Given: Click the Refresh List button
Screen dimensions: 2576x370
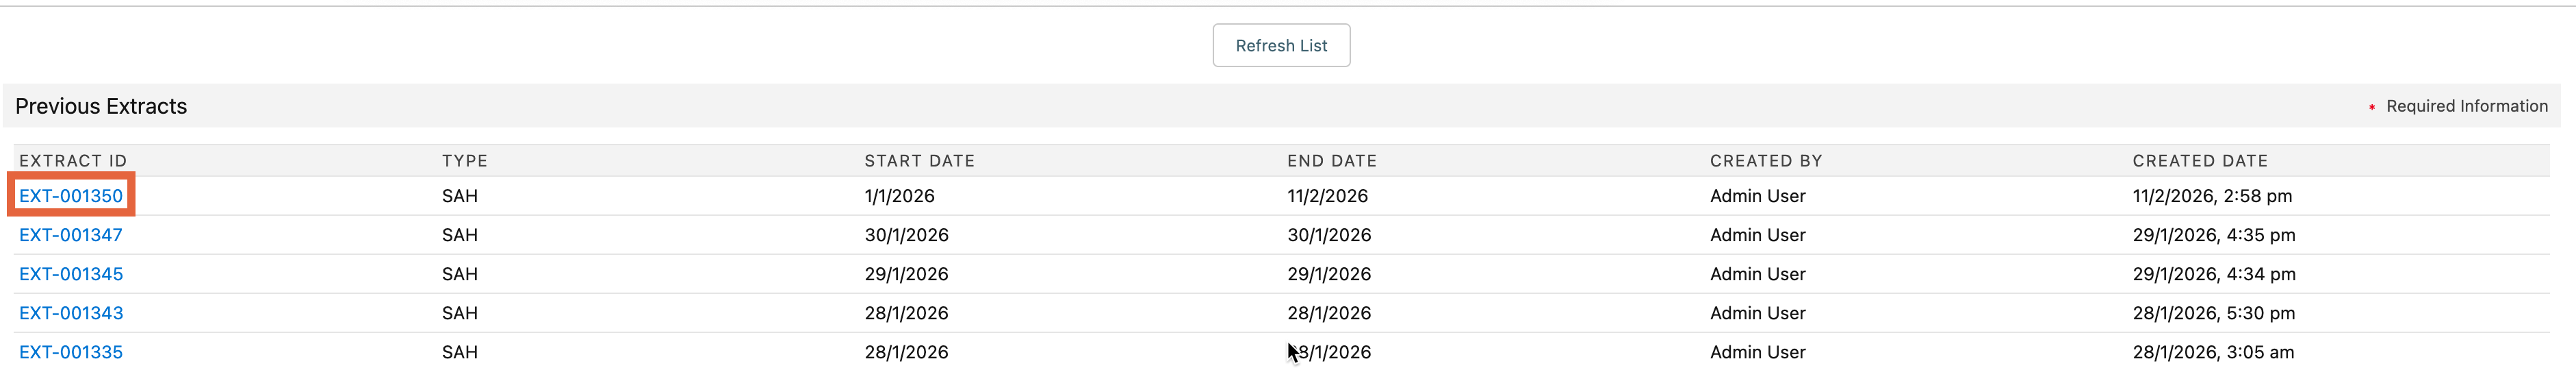Looking at the screenshot, I should [x=1281, y=46].
